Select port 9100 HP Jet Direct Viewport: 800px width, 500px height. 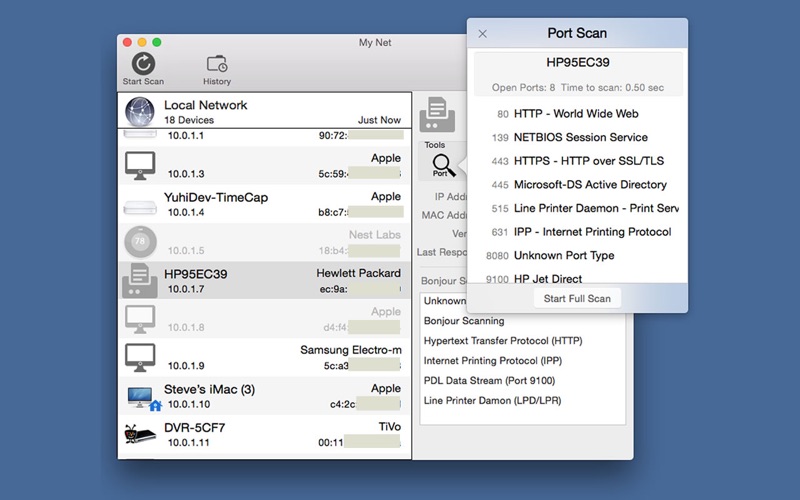pos(577,279)
